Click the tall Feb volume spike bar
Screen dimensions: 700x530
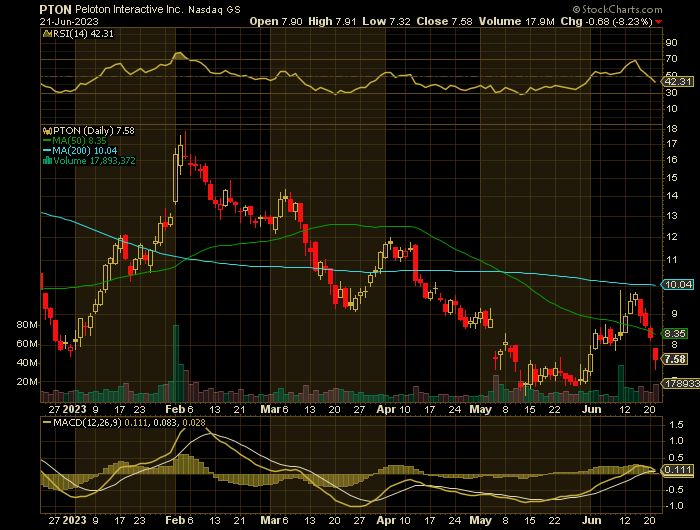(176, 363)
